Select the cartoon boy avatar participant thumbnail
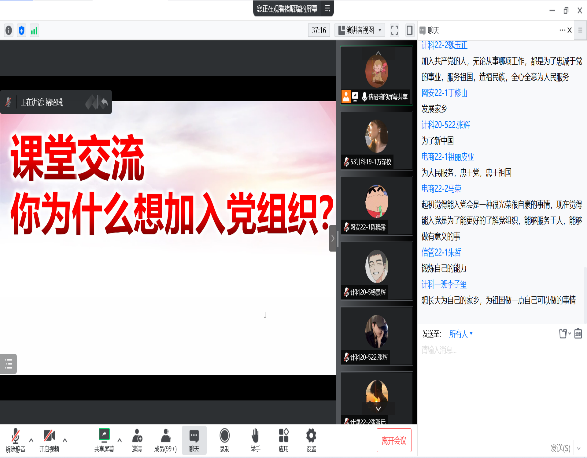This screenshot has height=458, width=587. click(x=376, y=206)
